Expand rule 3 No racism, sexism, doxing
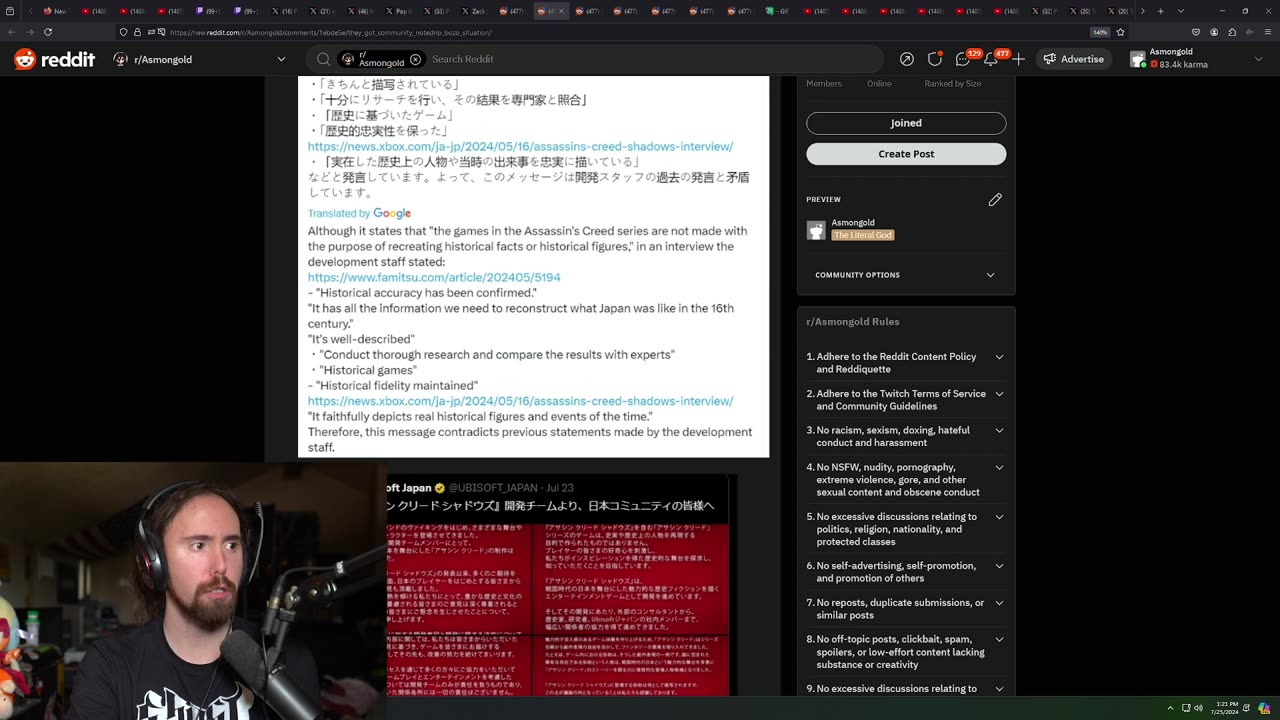 click(x=906, y=436)
